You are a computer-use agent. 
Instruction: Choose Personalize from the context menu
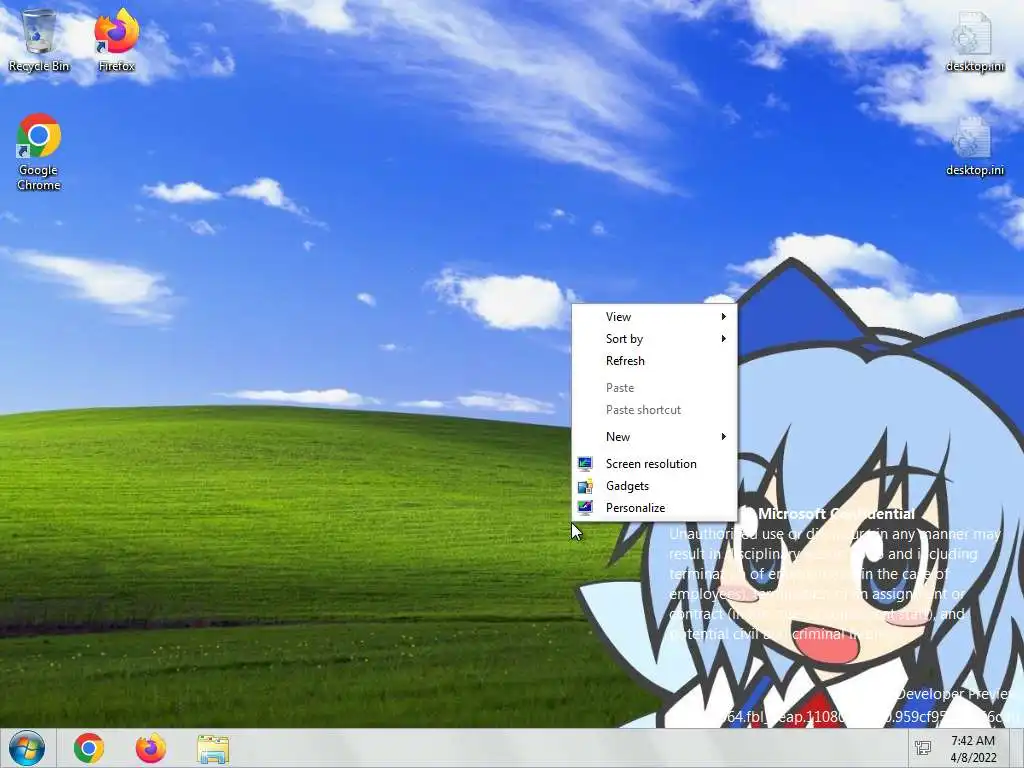coord(654,507)
